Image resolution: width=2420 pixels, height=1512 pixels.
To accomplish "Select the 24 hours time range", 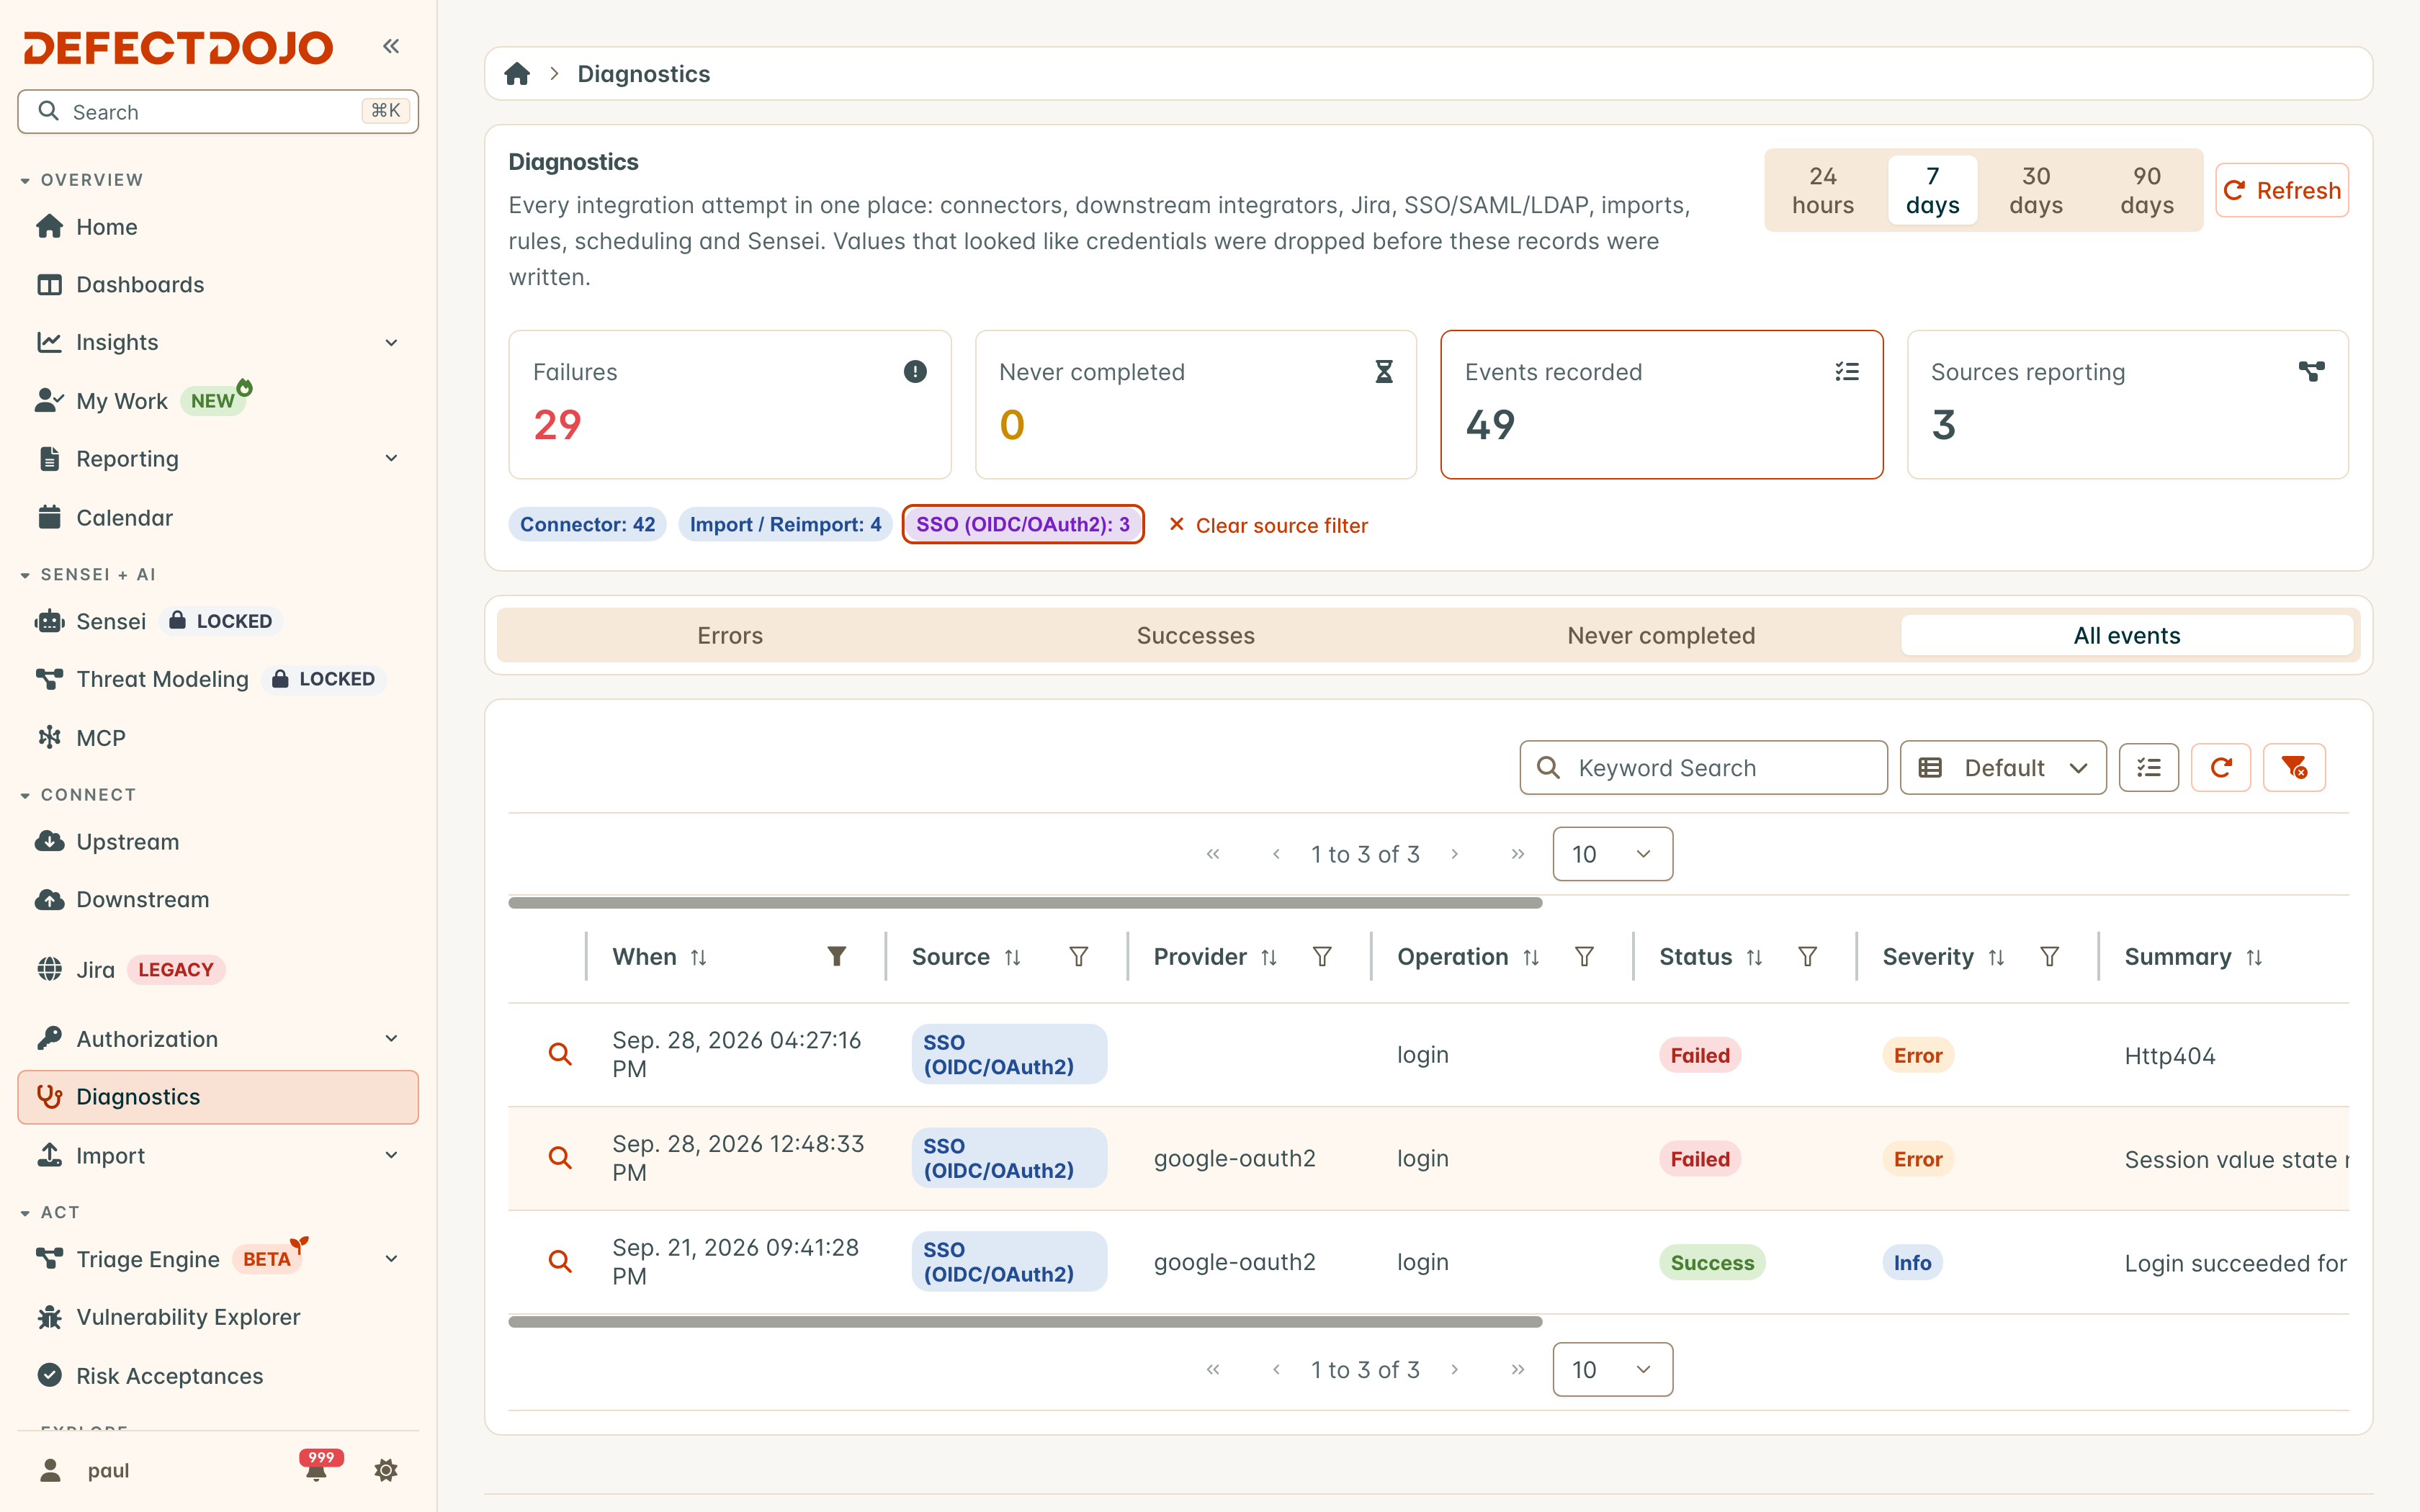I will click(x=1823, y=190).
